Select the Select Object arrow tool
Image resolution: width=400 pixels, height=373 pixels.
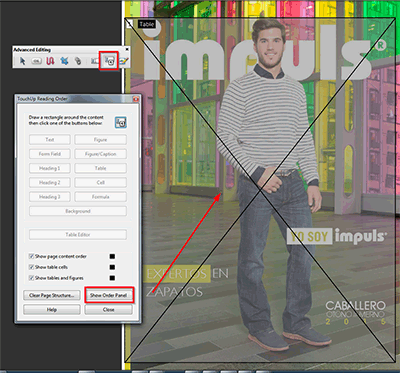point(23,61)
